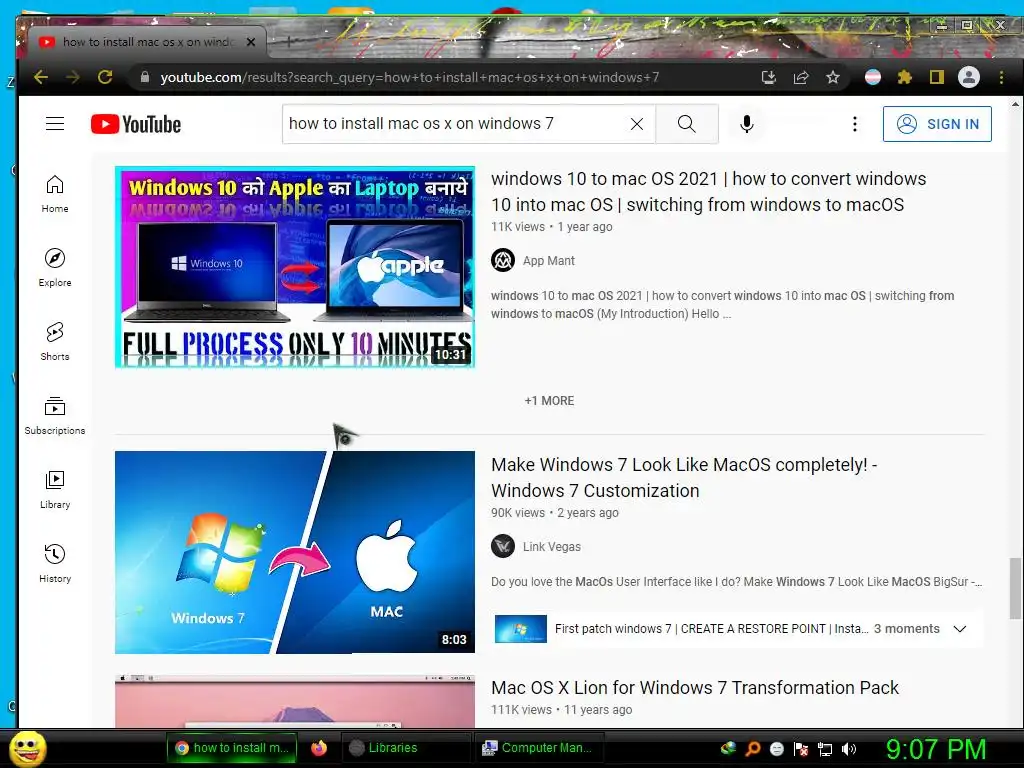1024x768 pixels.
Task: Click the Chrome taskbar window button
Action: 232,748
